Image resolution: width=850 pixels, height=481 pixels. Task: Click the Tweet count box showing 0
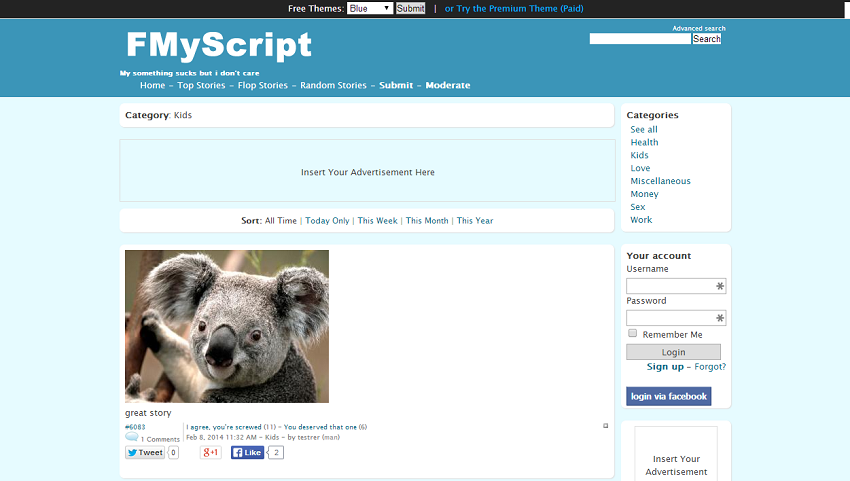pos(173,452)
